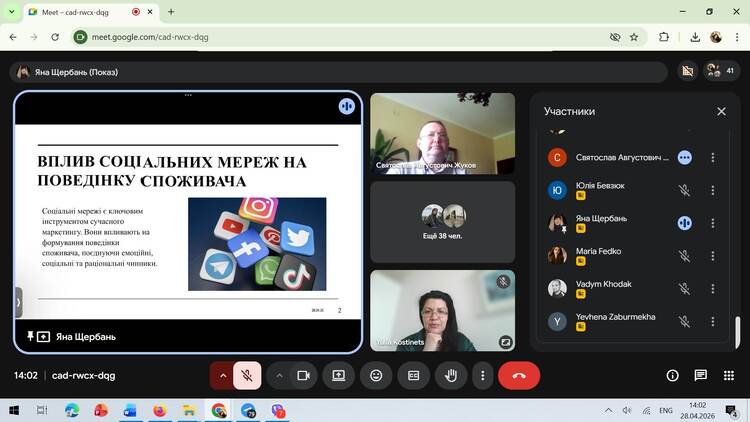
Task: Select participant Vadym Khodak name
Action: (x=604, y=284)
